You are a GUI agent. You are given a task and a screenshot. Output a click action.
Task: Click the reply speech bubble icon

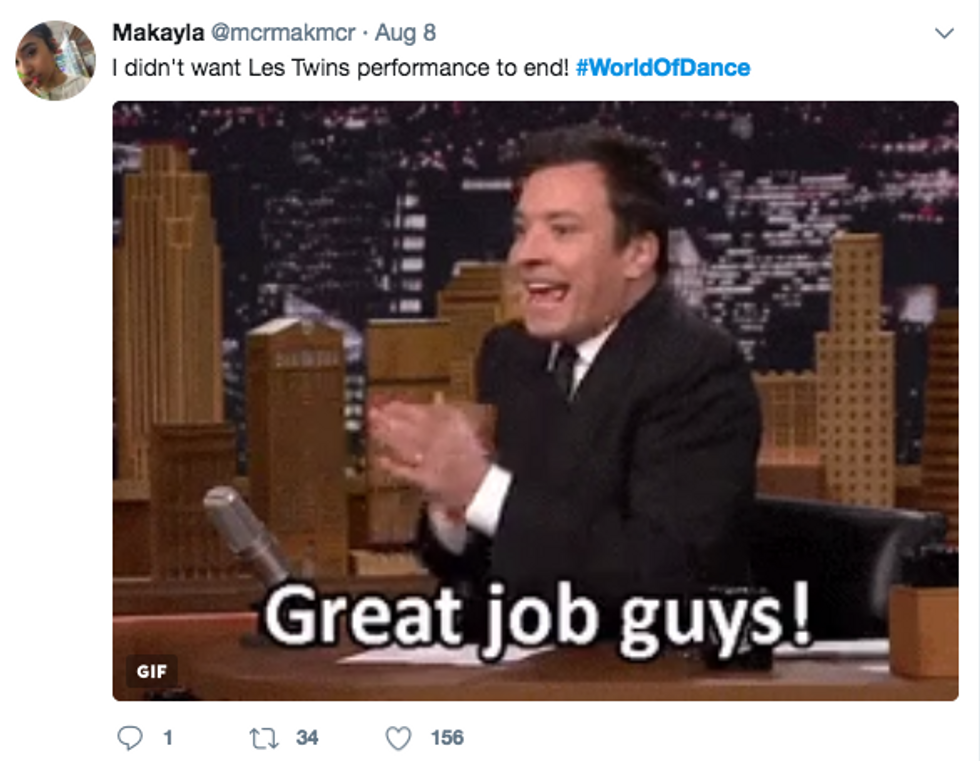pos(129,737)
